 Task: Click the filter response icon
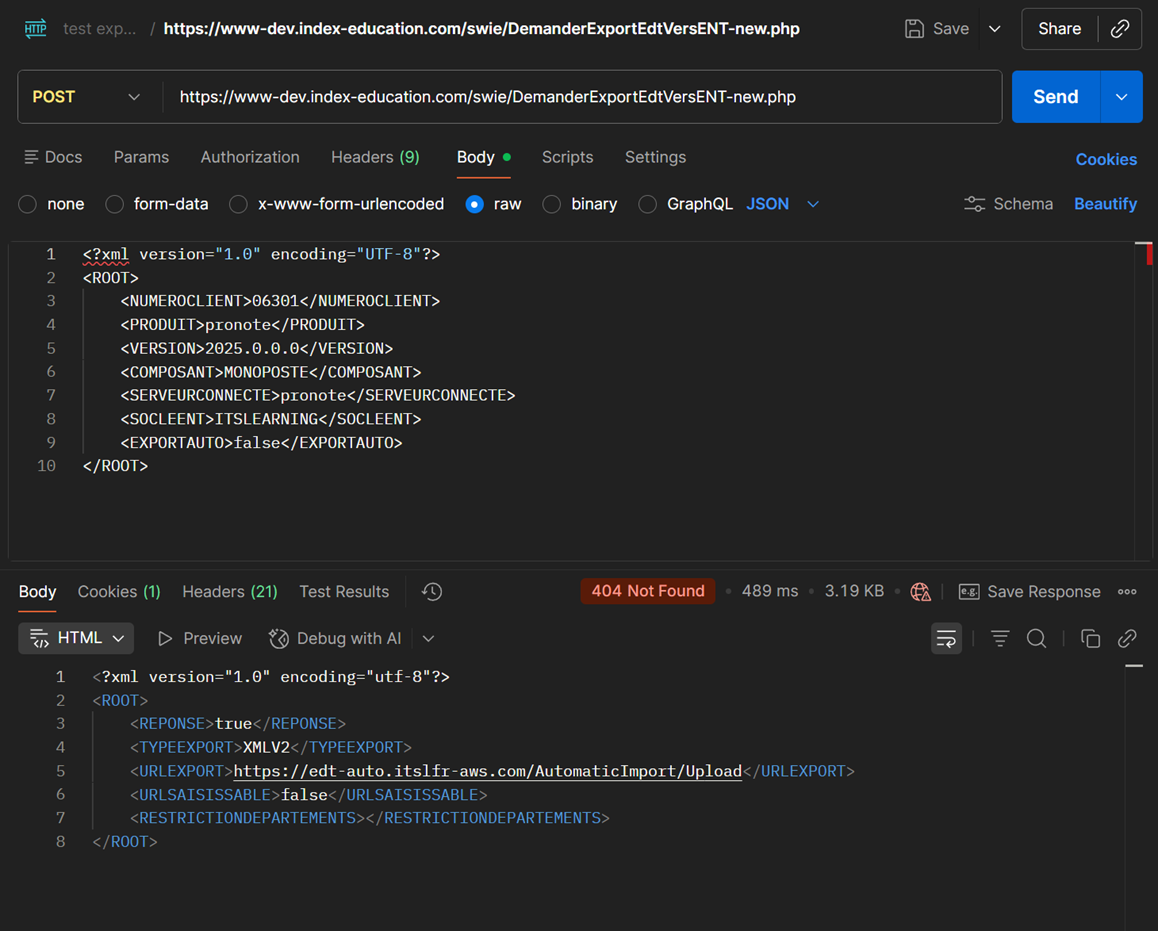(1000, 639)
